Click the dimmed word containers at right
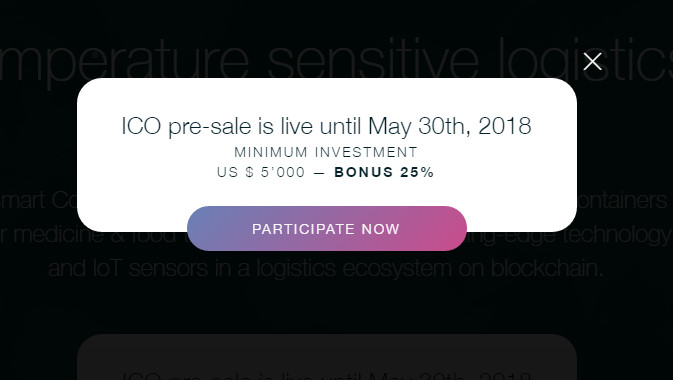Screen dimensions: 673x380 pyautogui.click(x=627, y=201)
